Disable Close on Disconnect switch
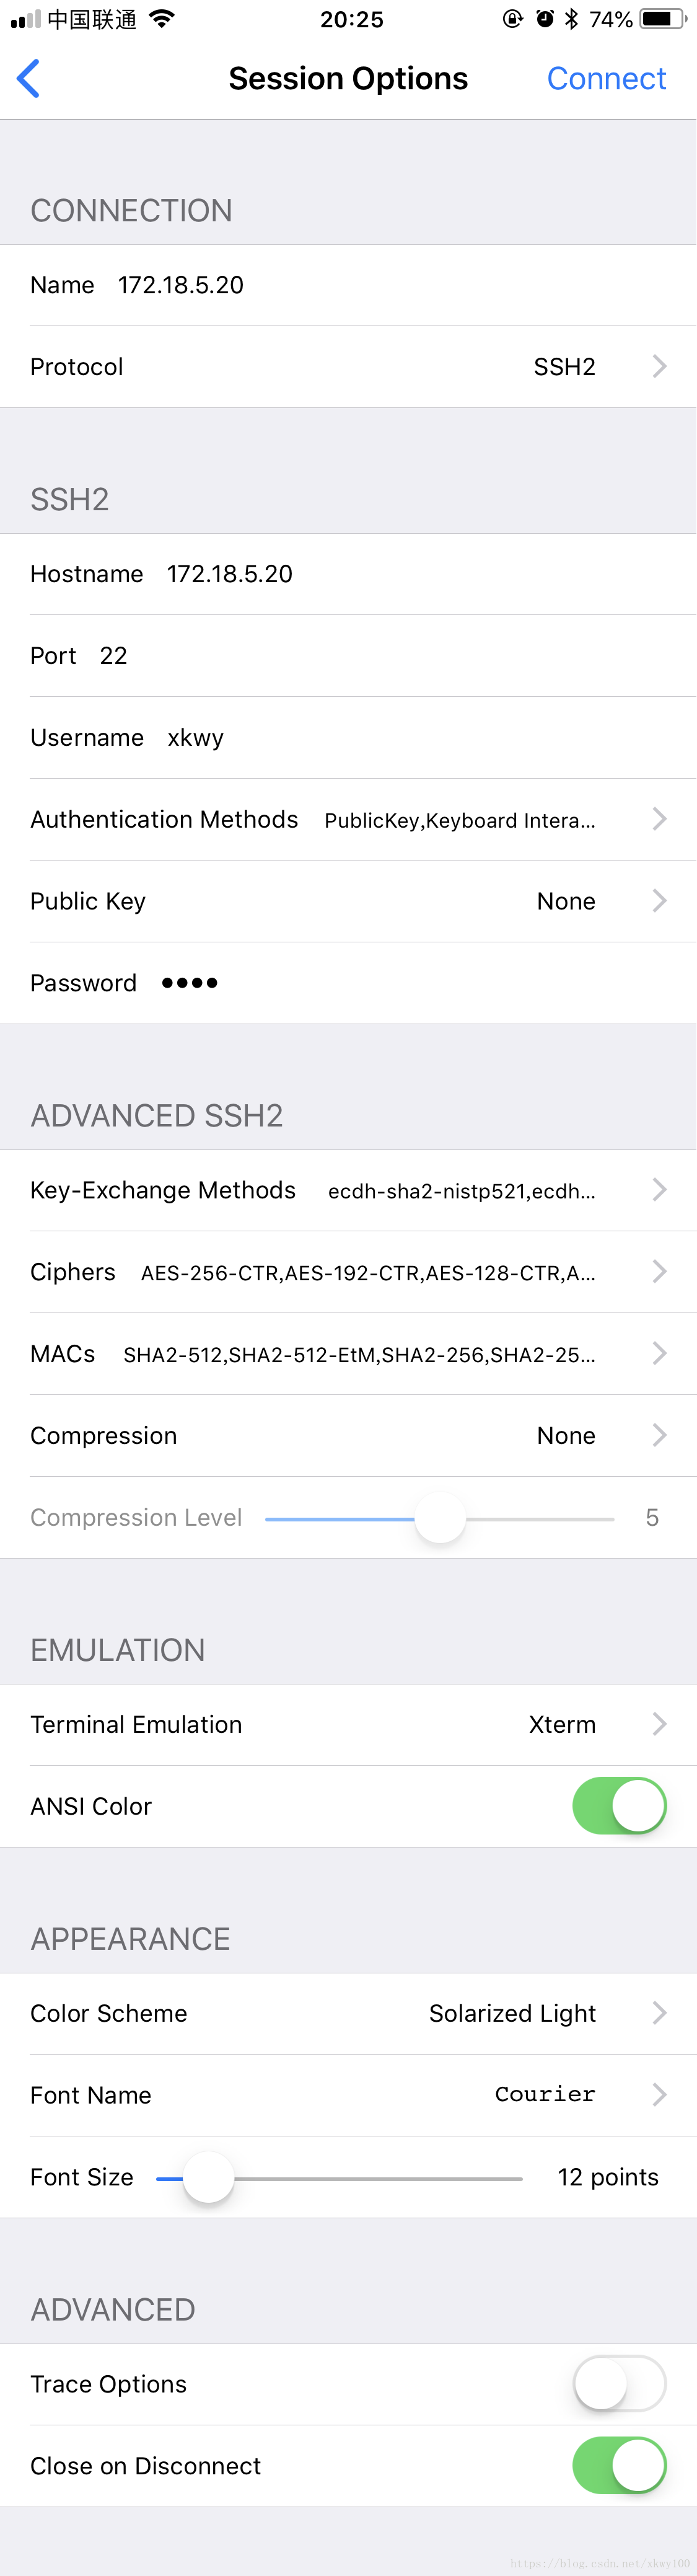Image resolution: width=697 pixels, height=2576 pixels. tap(619, 2465)
